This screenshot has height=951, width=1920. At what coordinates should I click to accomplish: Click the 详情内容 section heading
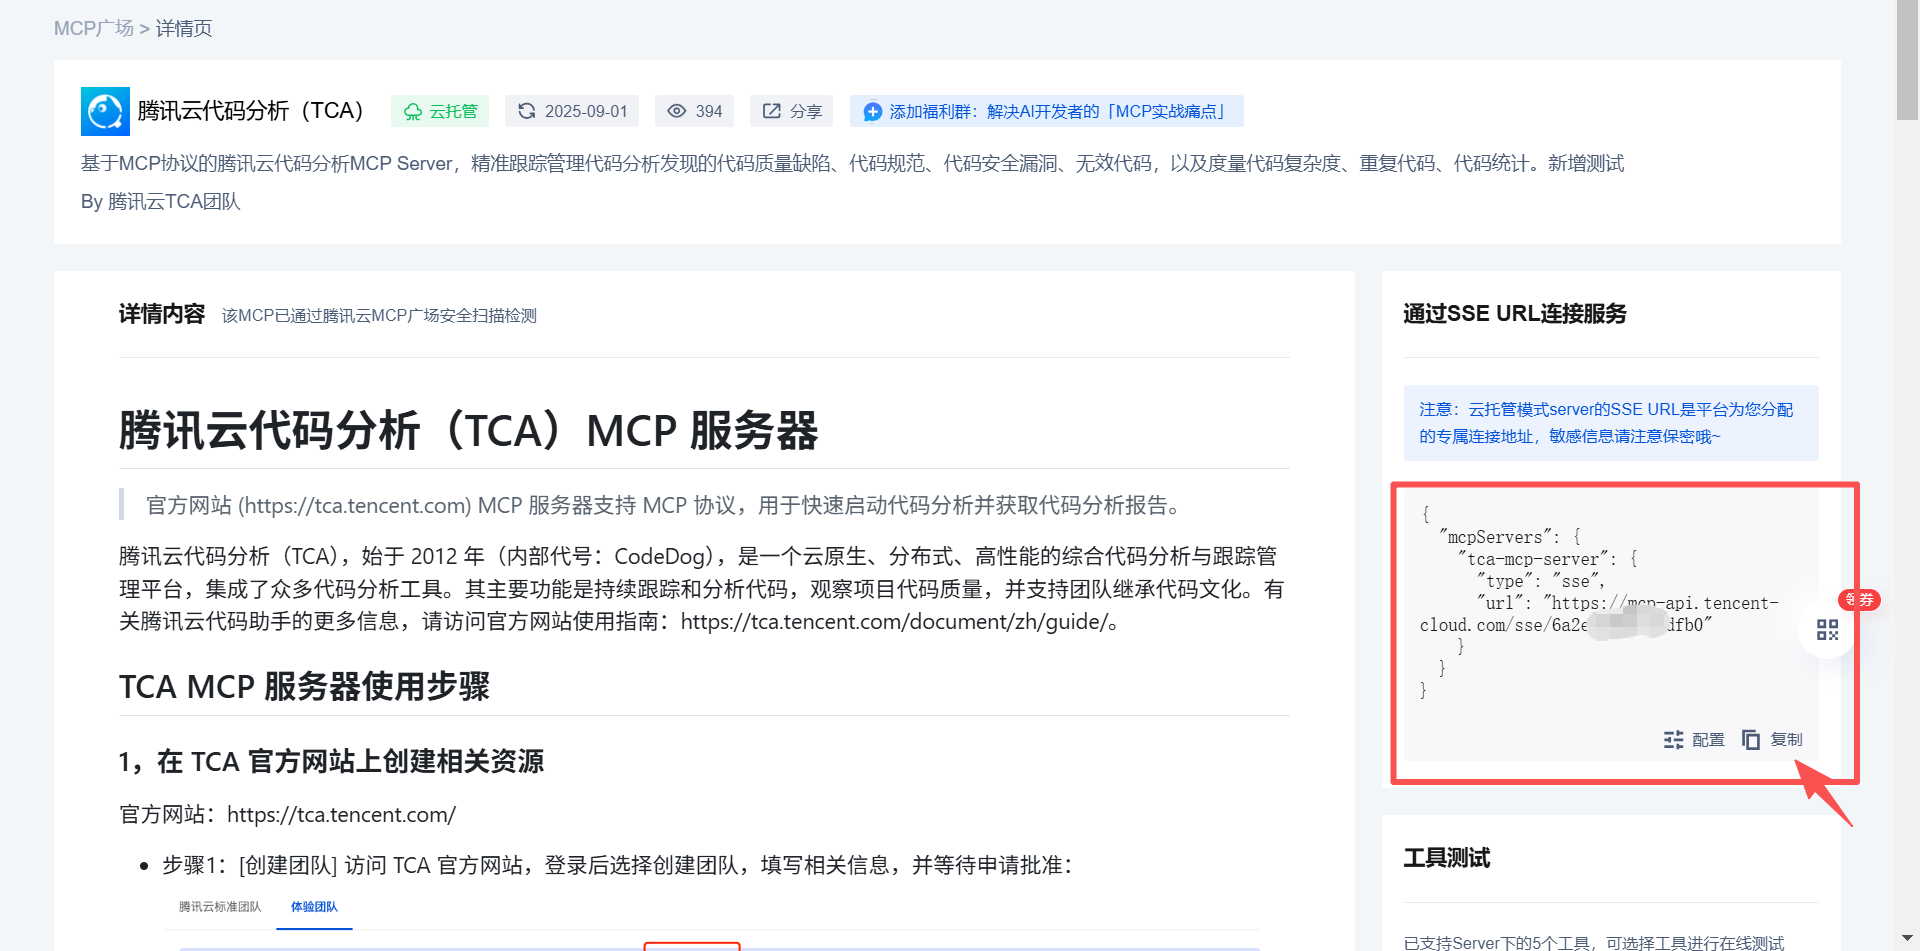(x=162, y=314)
